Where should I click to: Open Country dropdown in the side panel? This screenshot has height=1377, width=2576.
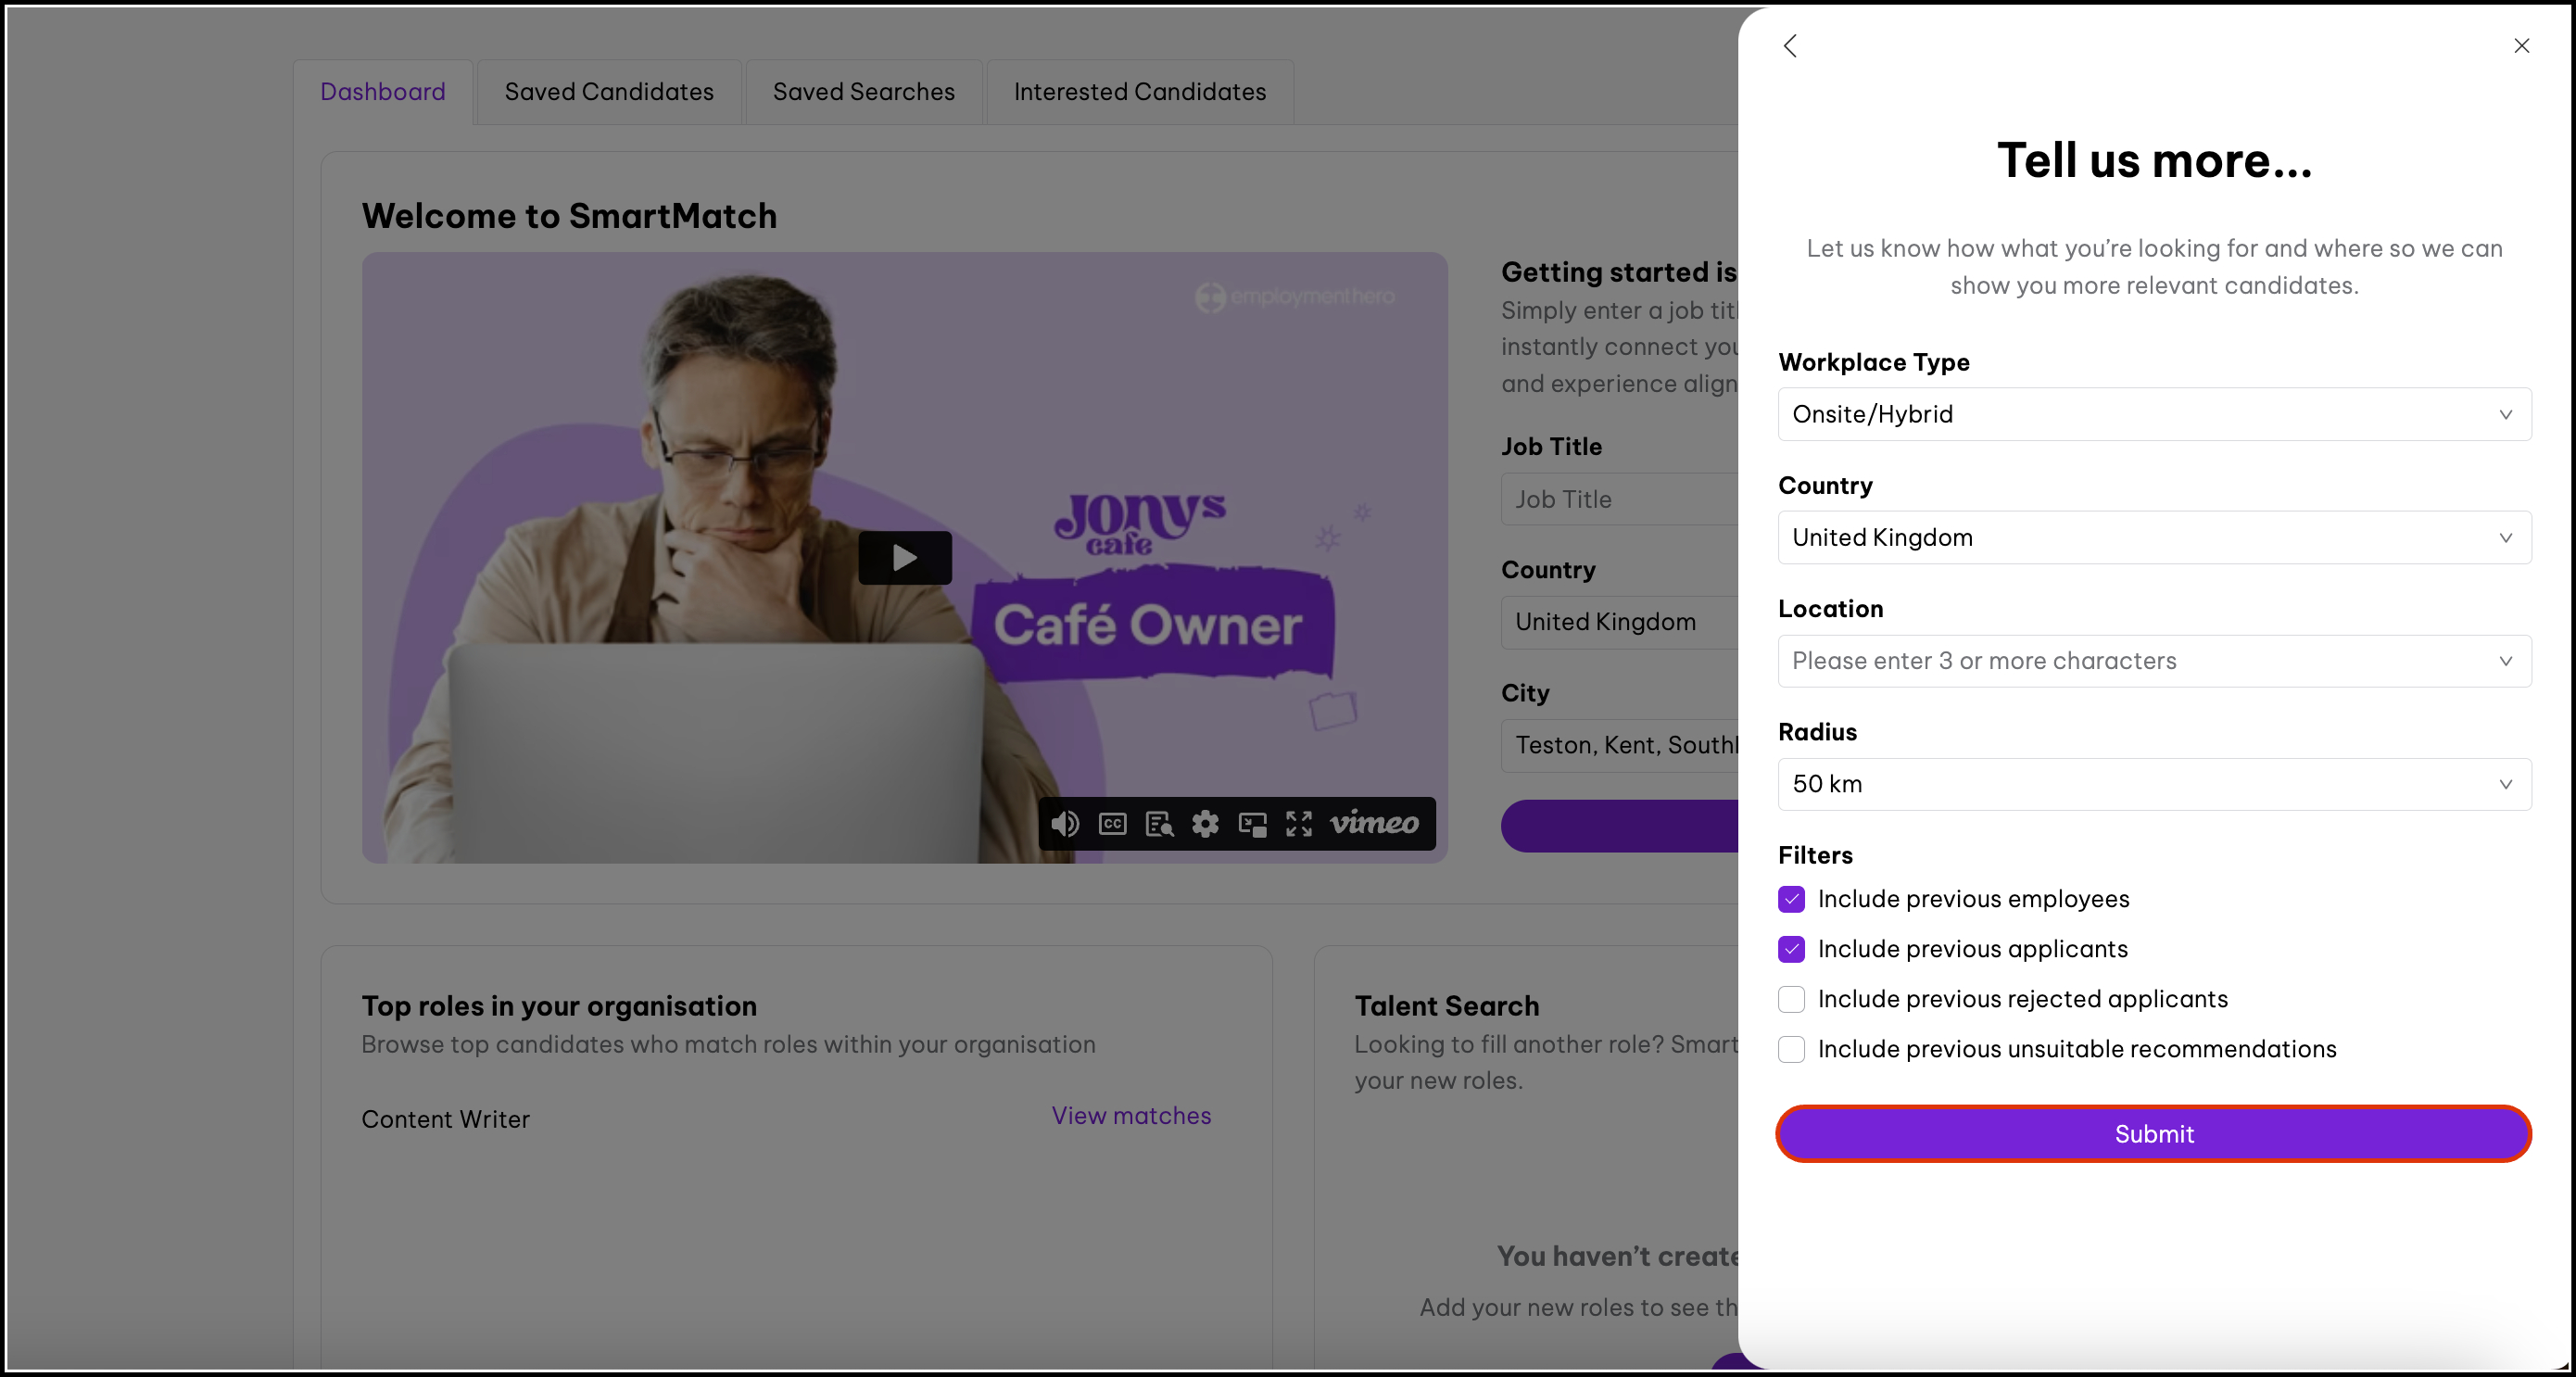pos(2153,538)
